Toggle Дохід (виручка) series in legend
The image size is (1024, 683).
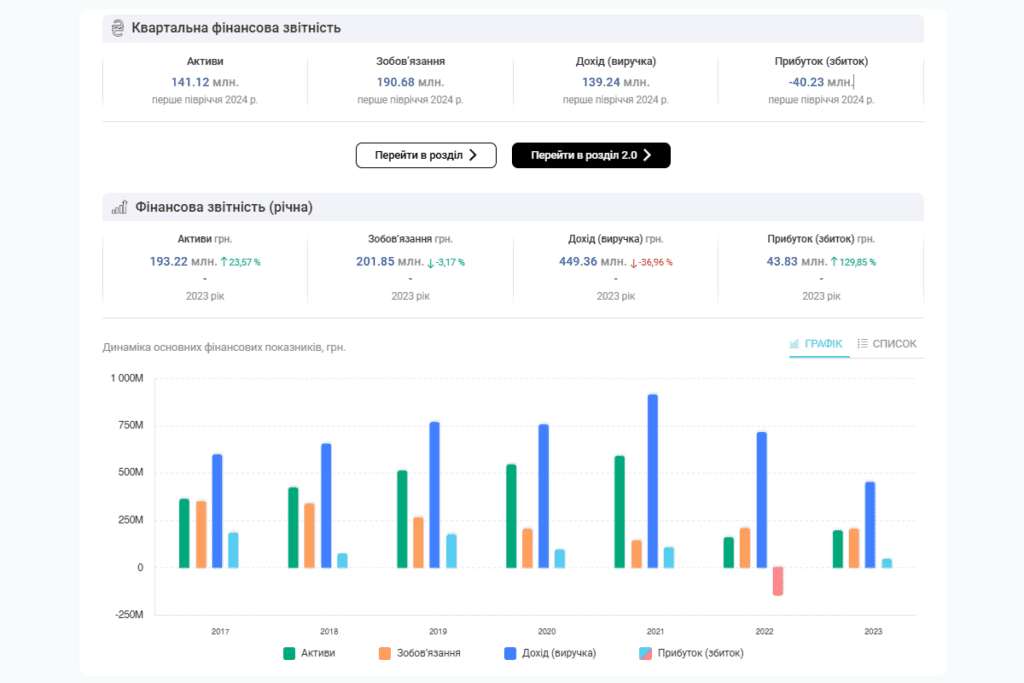click(550, 653)
